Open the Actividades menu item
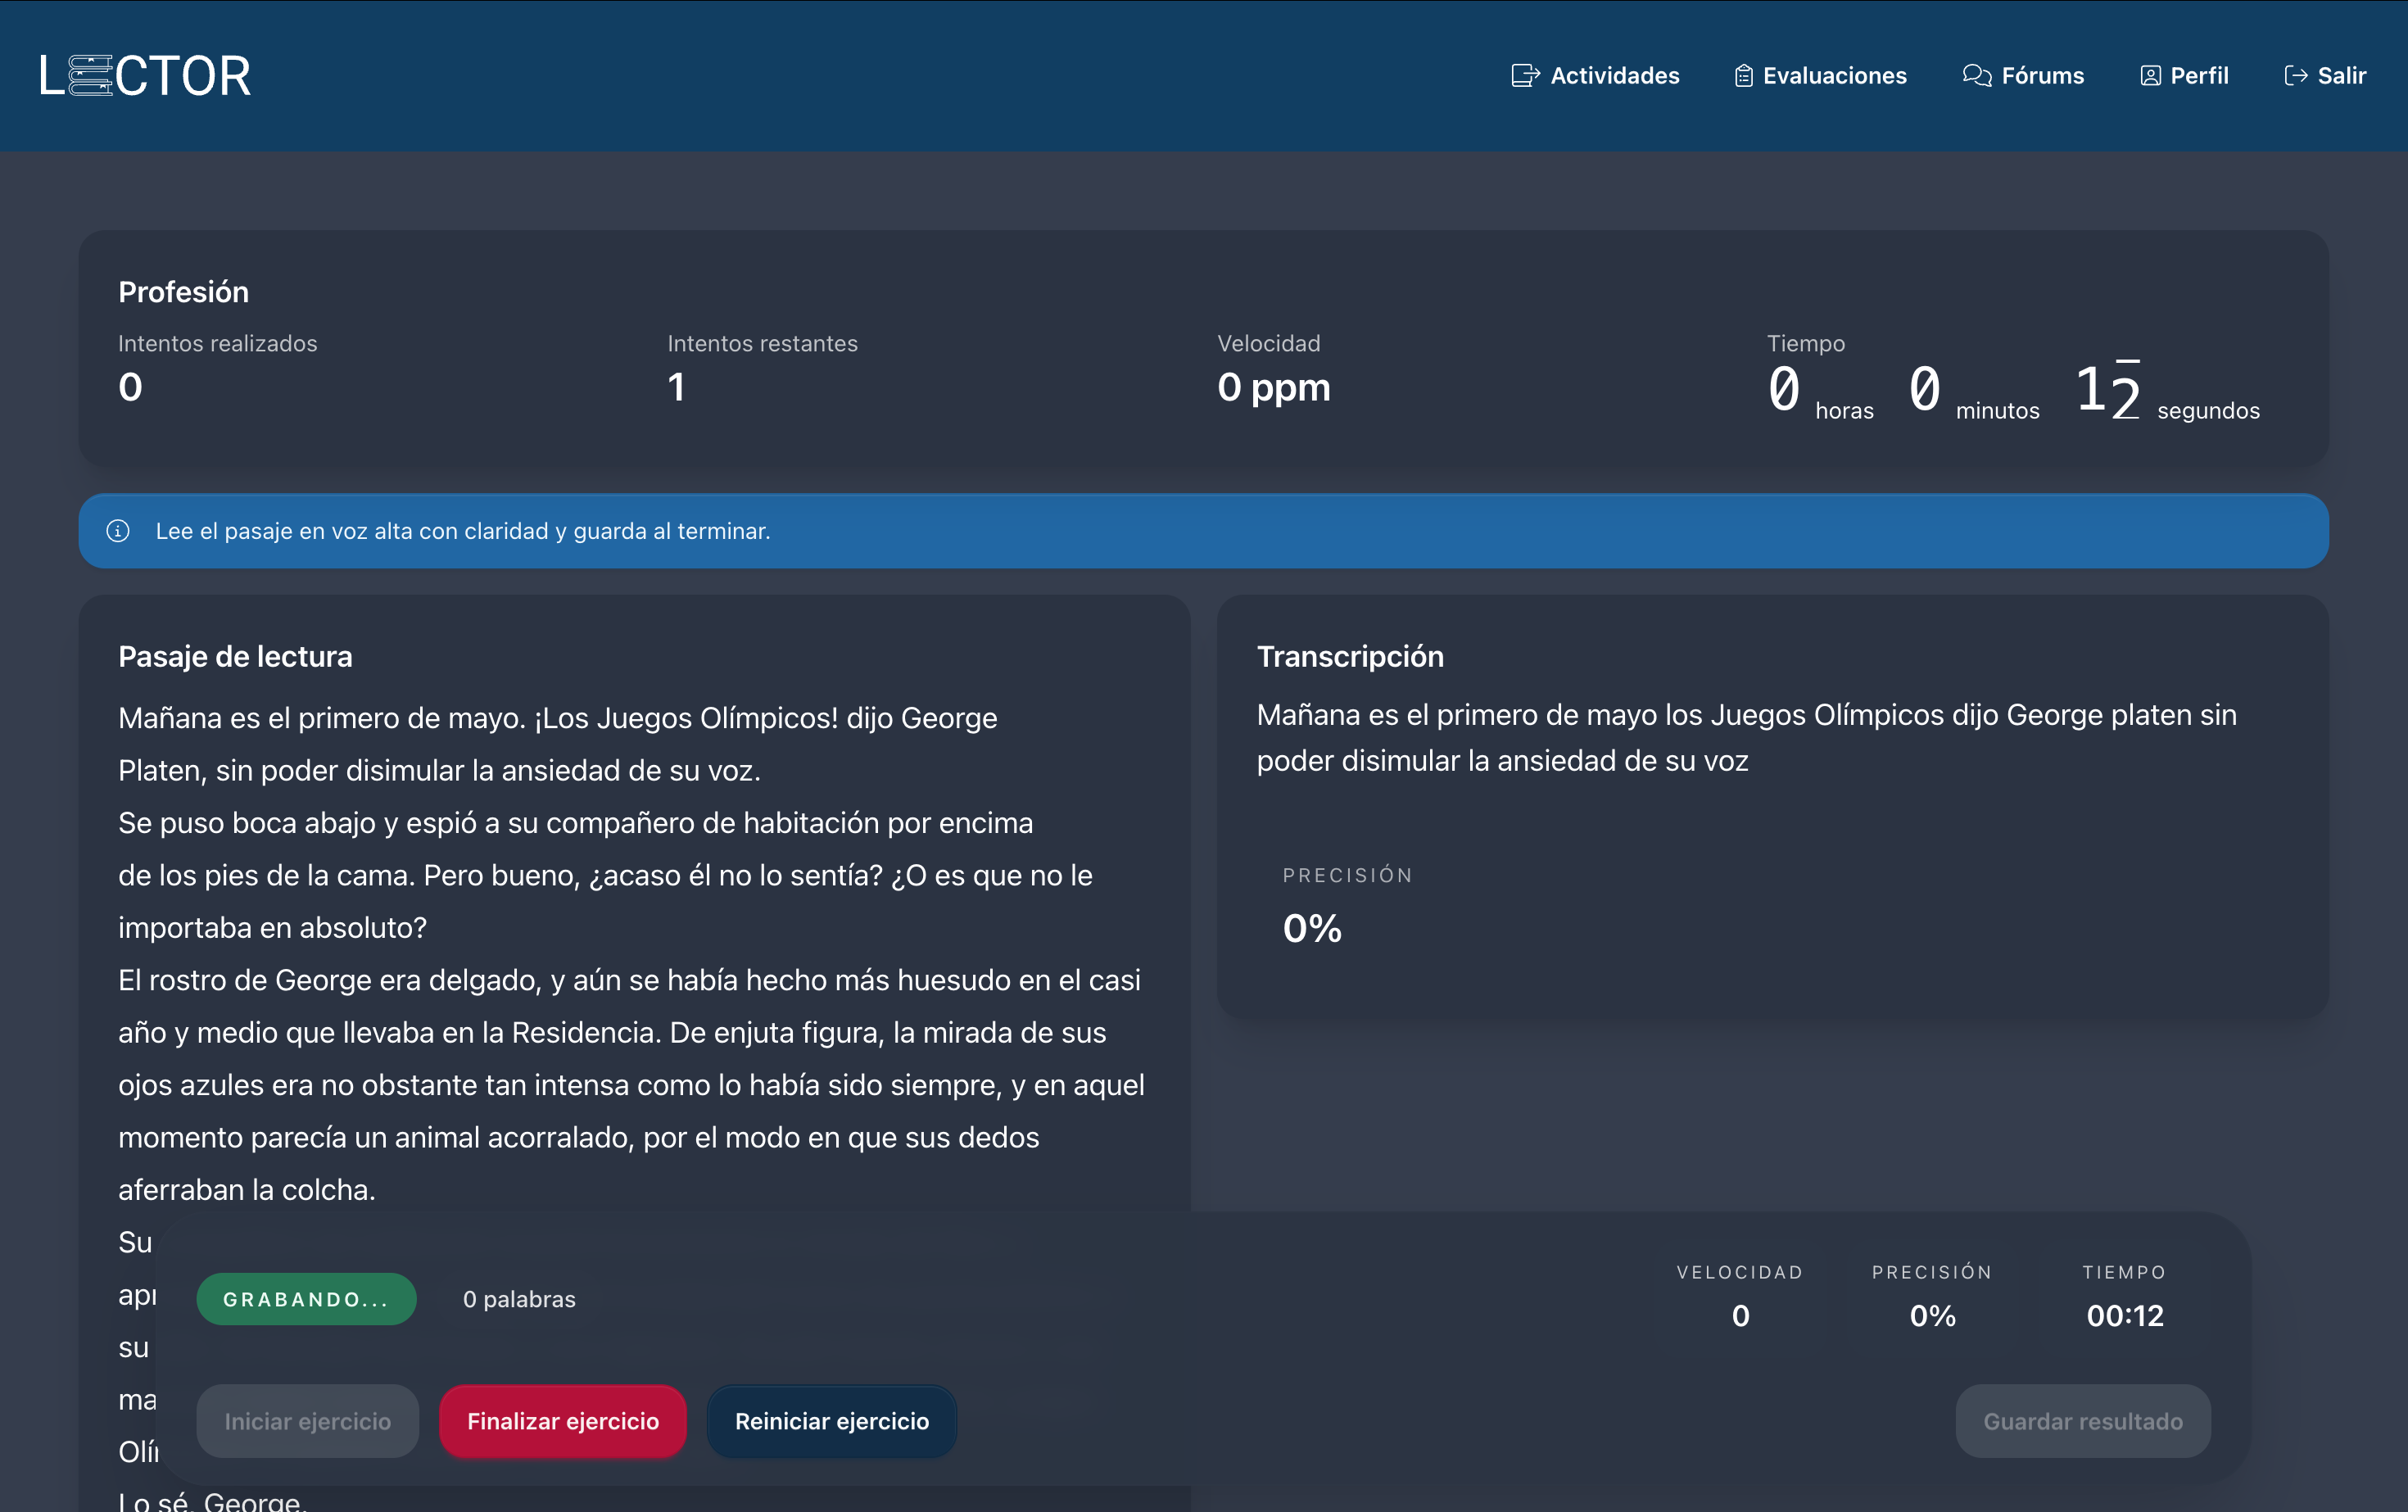 coord(1595,76)
